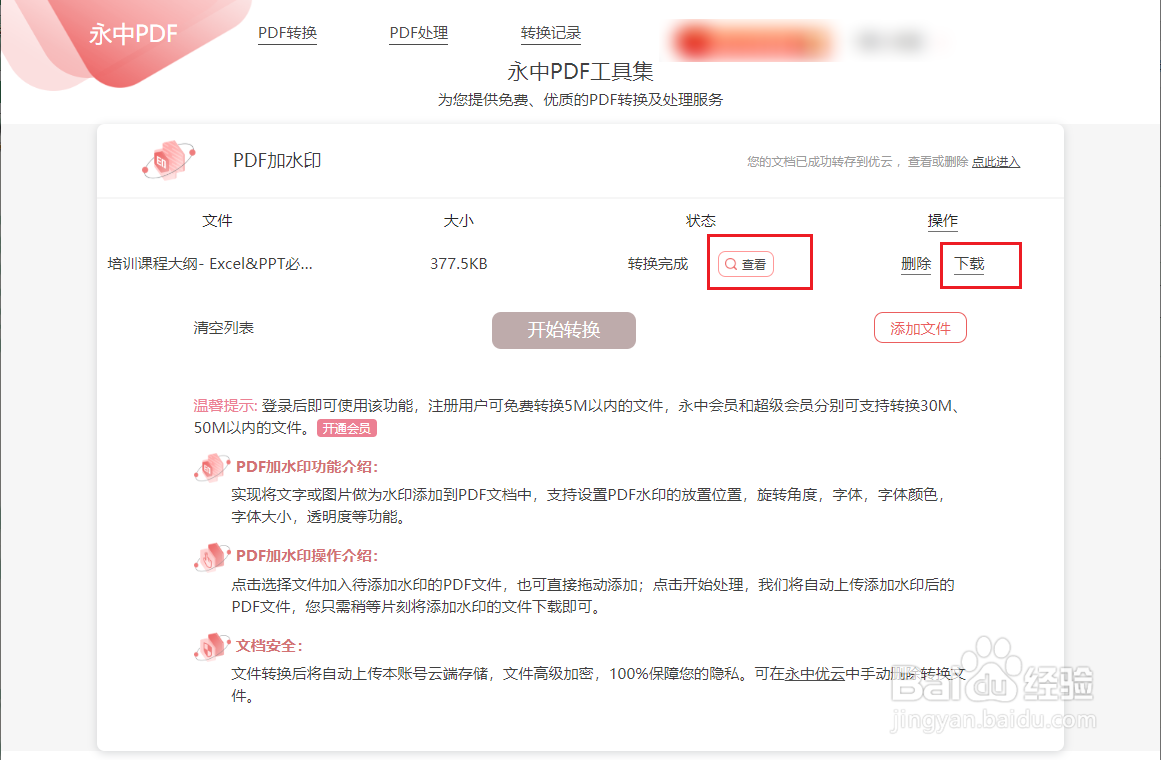Open the PDF转换 menu
Image resolution: width=1161 pixels, height=760 pixels.
[x=287, y=33]
